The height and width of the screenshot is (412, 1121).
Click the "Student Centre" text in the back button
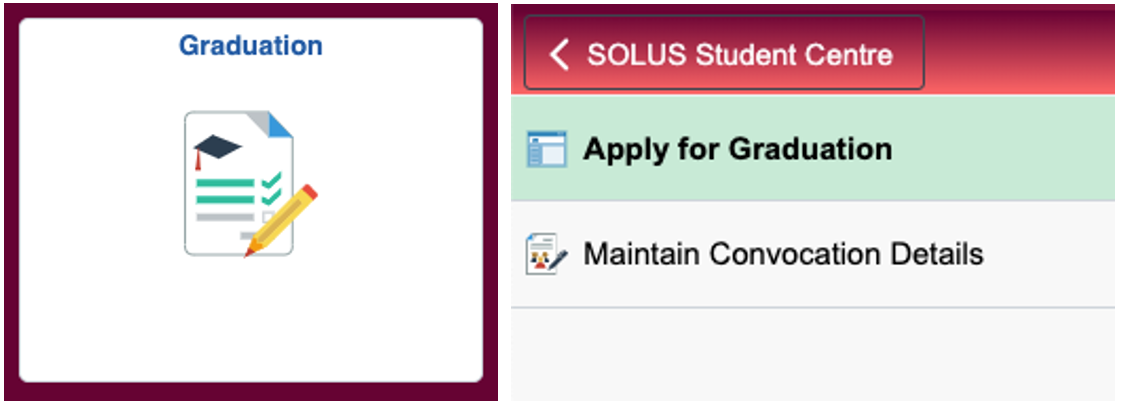(792, 54)
